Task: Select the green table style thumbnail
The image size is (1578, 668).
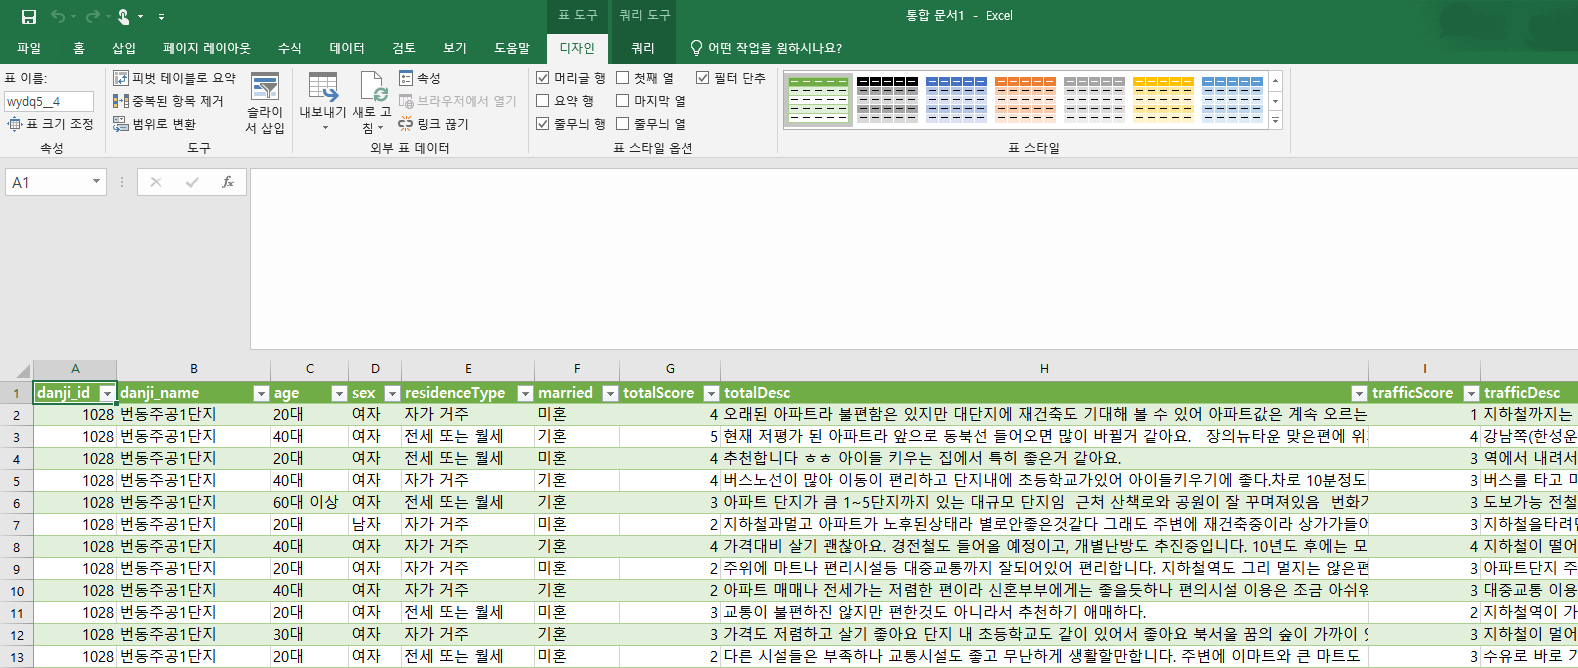Action: coord(818,99)
